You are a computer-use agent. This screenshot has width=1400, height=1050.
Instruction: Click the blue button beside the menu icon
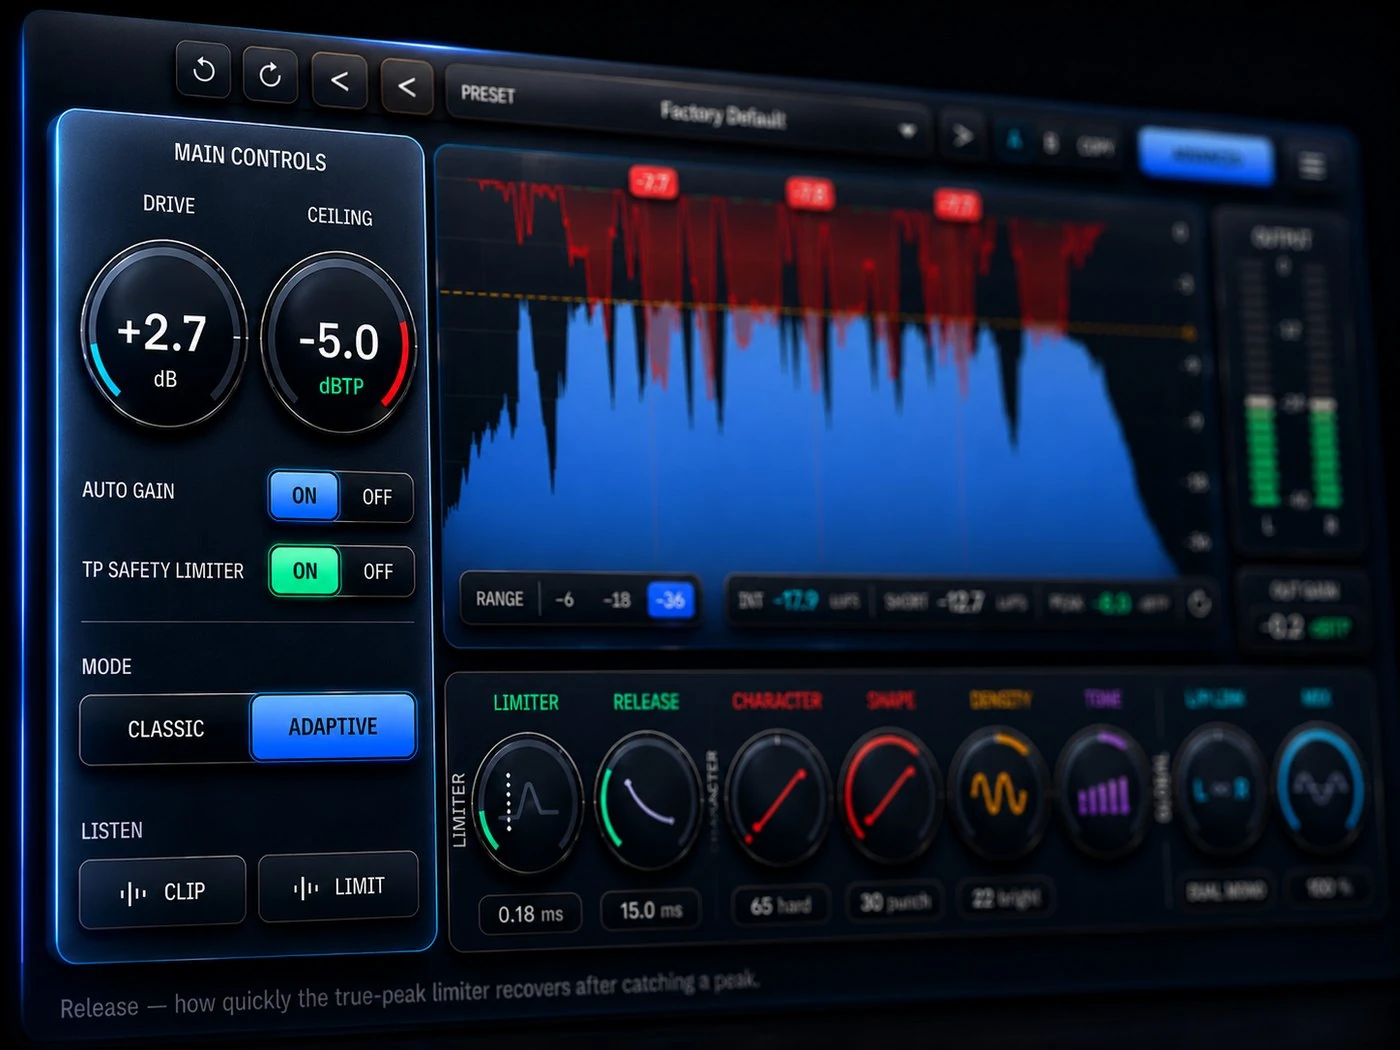tap(1206, 157)
